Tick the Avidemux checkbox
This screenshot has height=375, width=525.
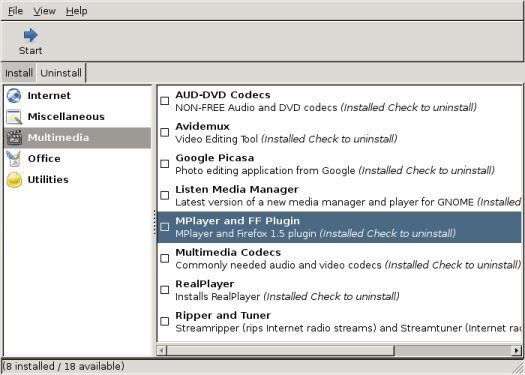pyautogui.click(x=165, y=132)
